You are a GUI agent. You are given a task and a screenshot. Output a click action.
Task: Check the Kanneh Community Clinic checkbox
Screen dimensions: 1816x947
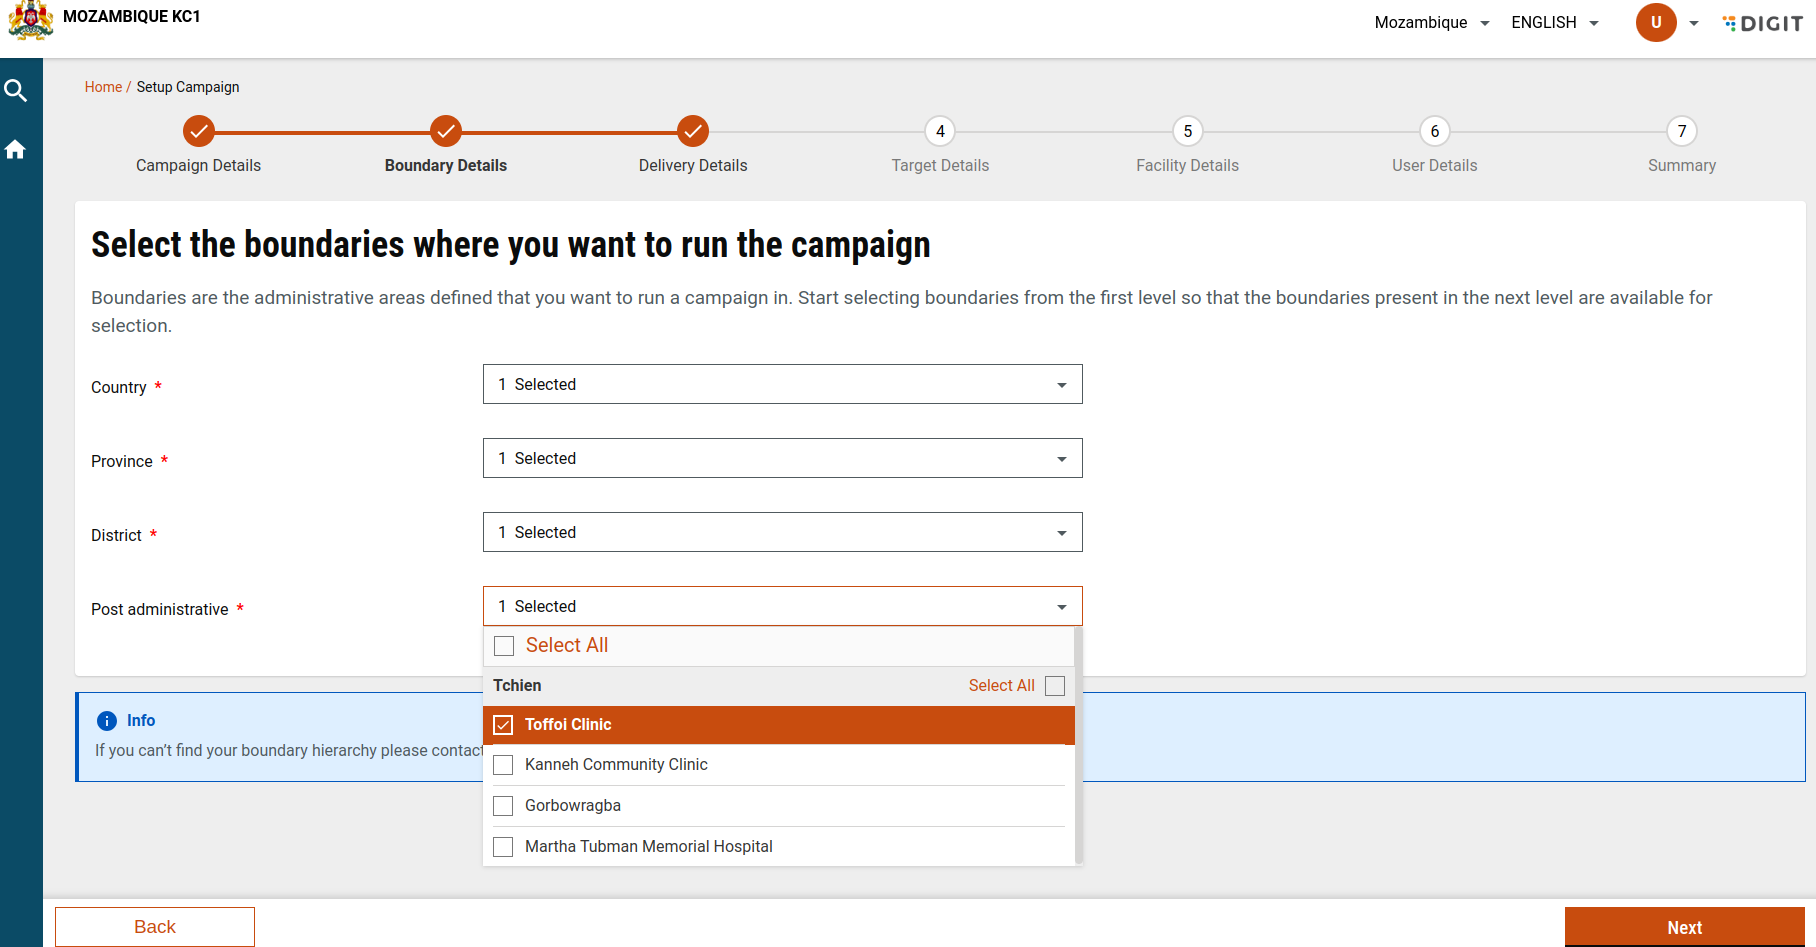tap(504, 765)
